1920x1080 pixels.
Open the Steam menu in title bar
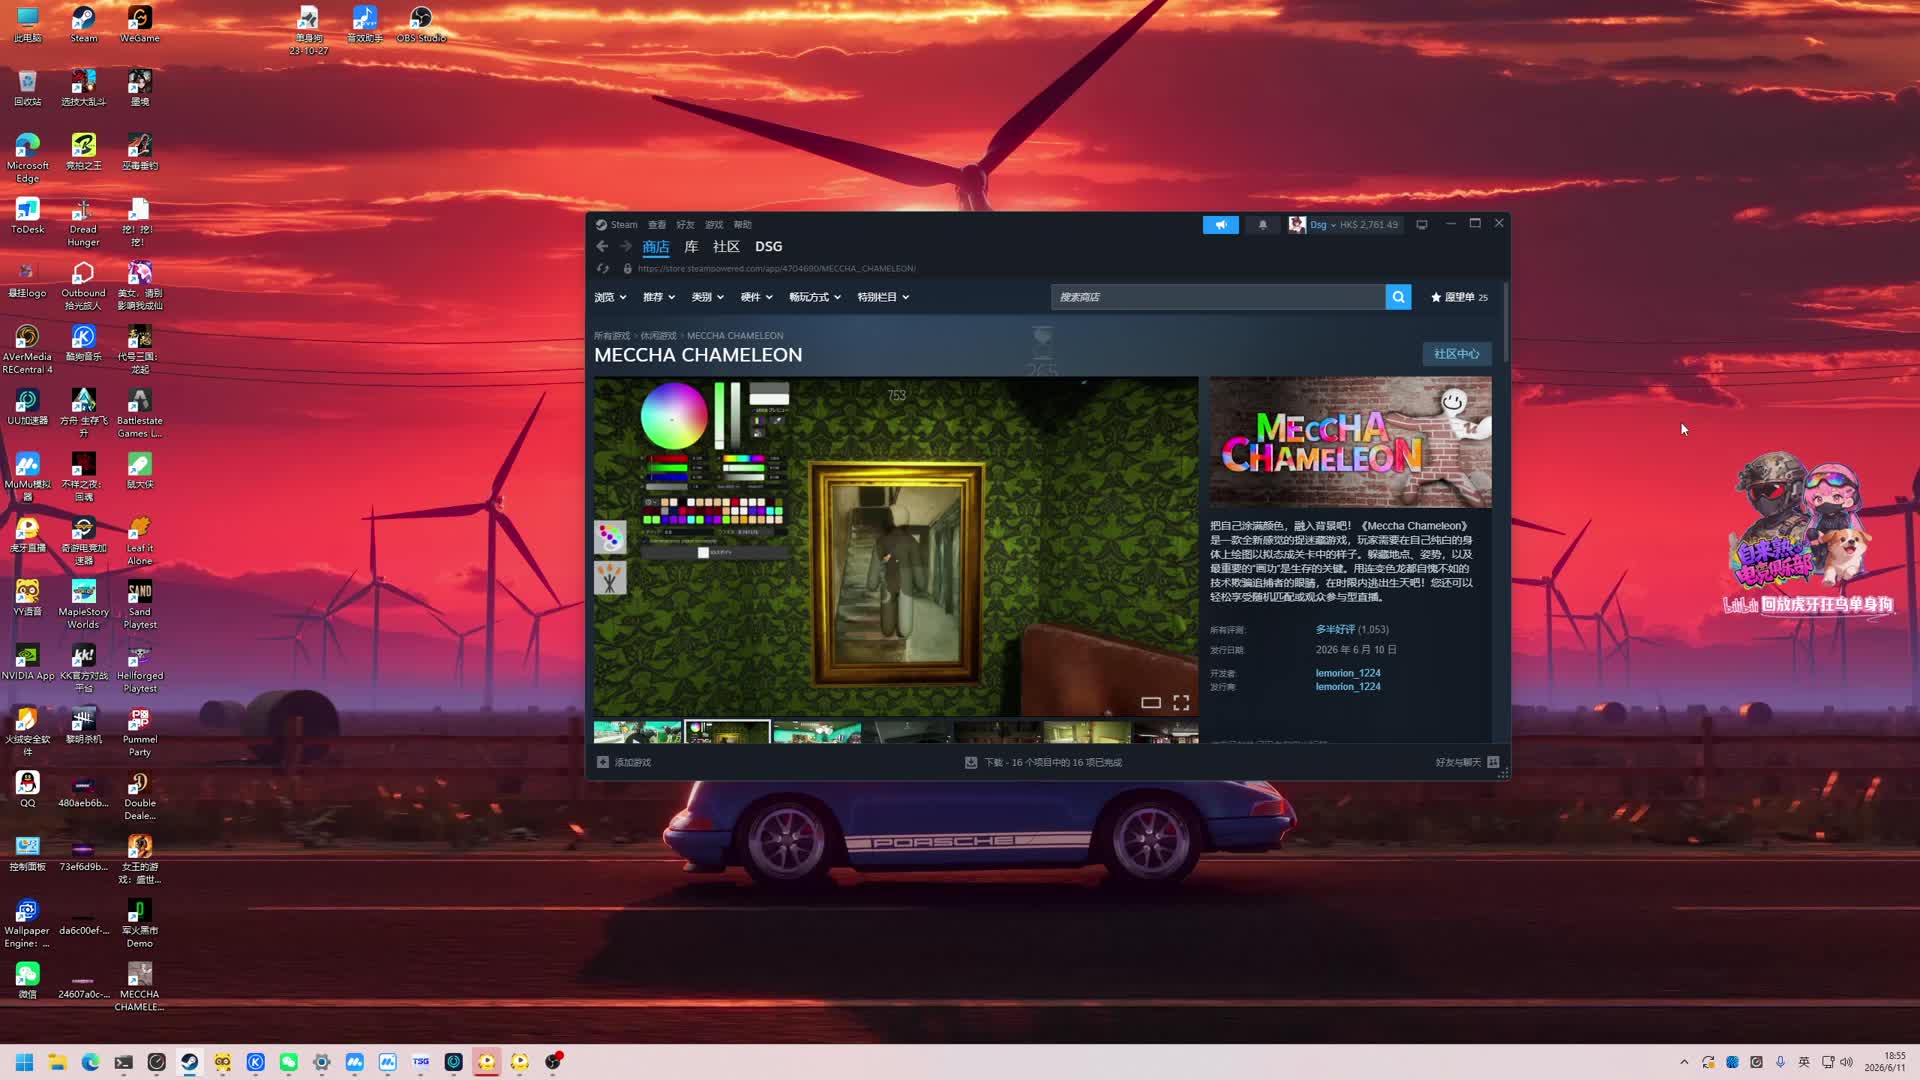[x=617, y=225]
